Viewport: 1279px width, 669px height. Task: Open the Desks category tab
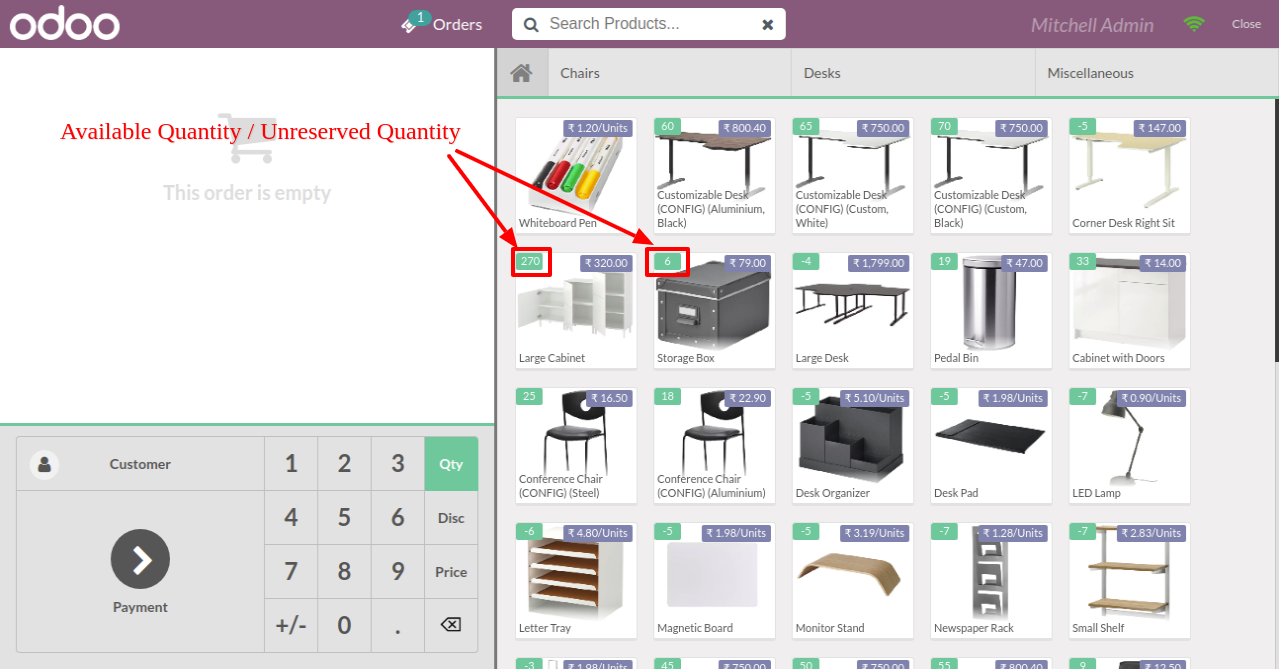click(914, 73)
